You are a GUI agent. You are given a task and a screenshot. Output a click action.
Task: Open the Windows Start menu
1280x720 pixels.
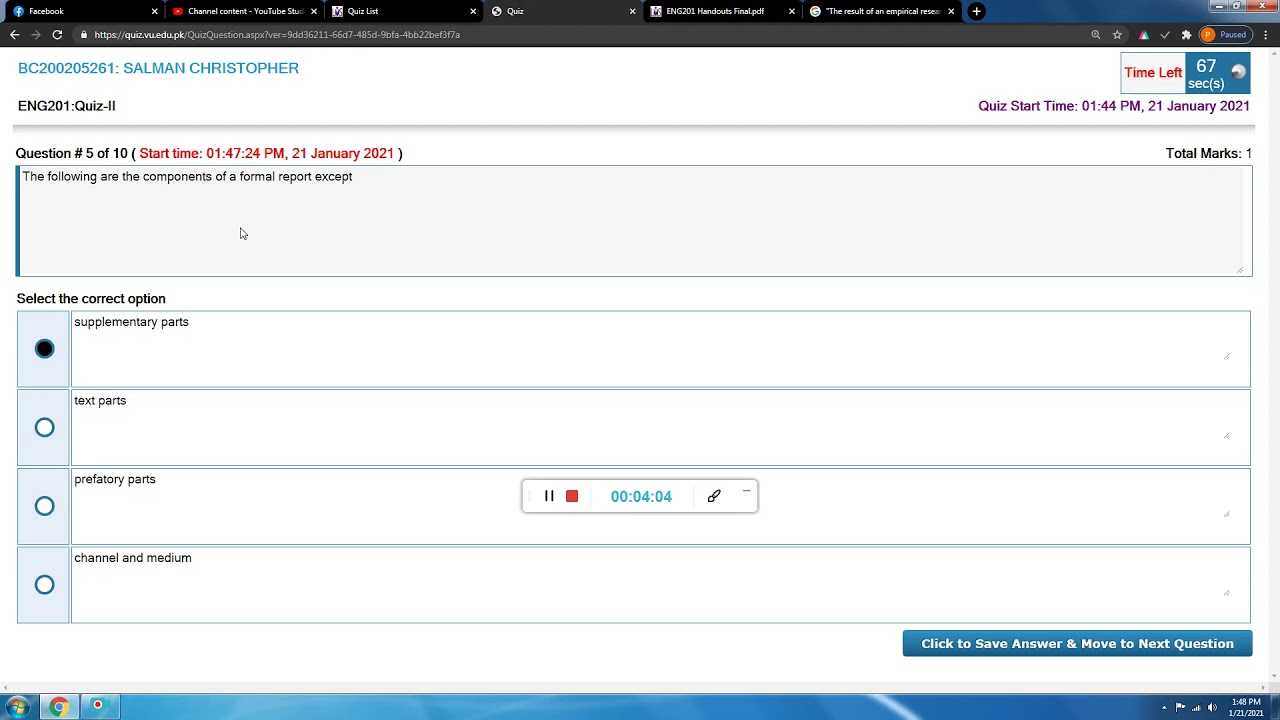pyautogui.click(x=18, y=708)
